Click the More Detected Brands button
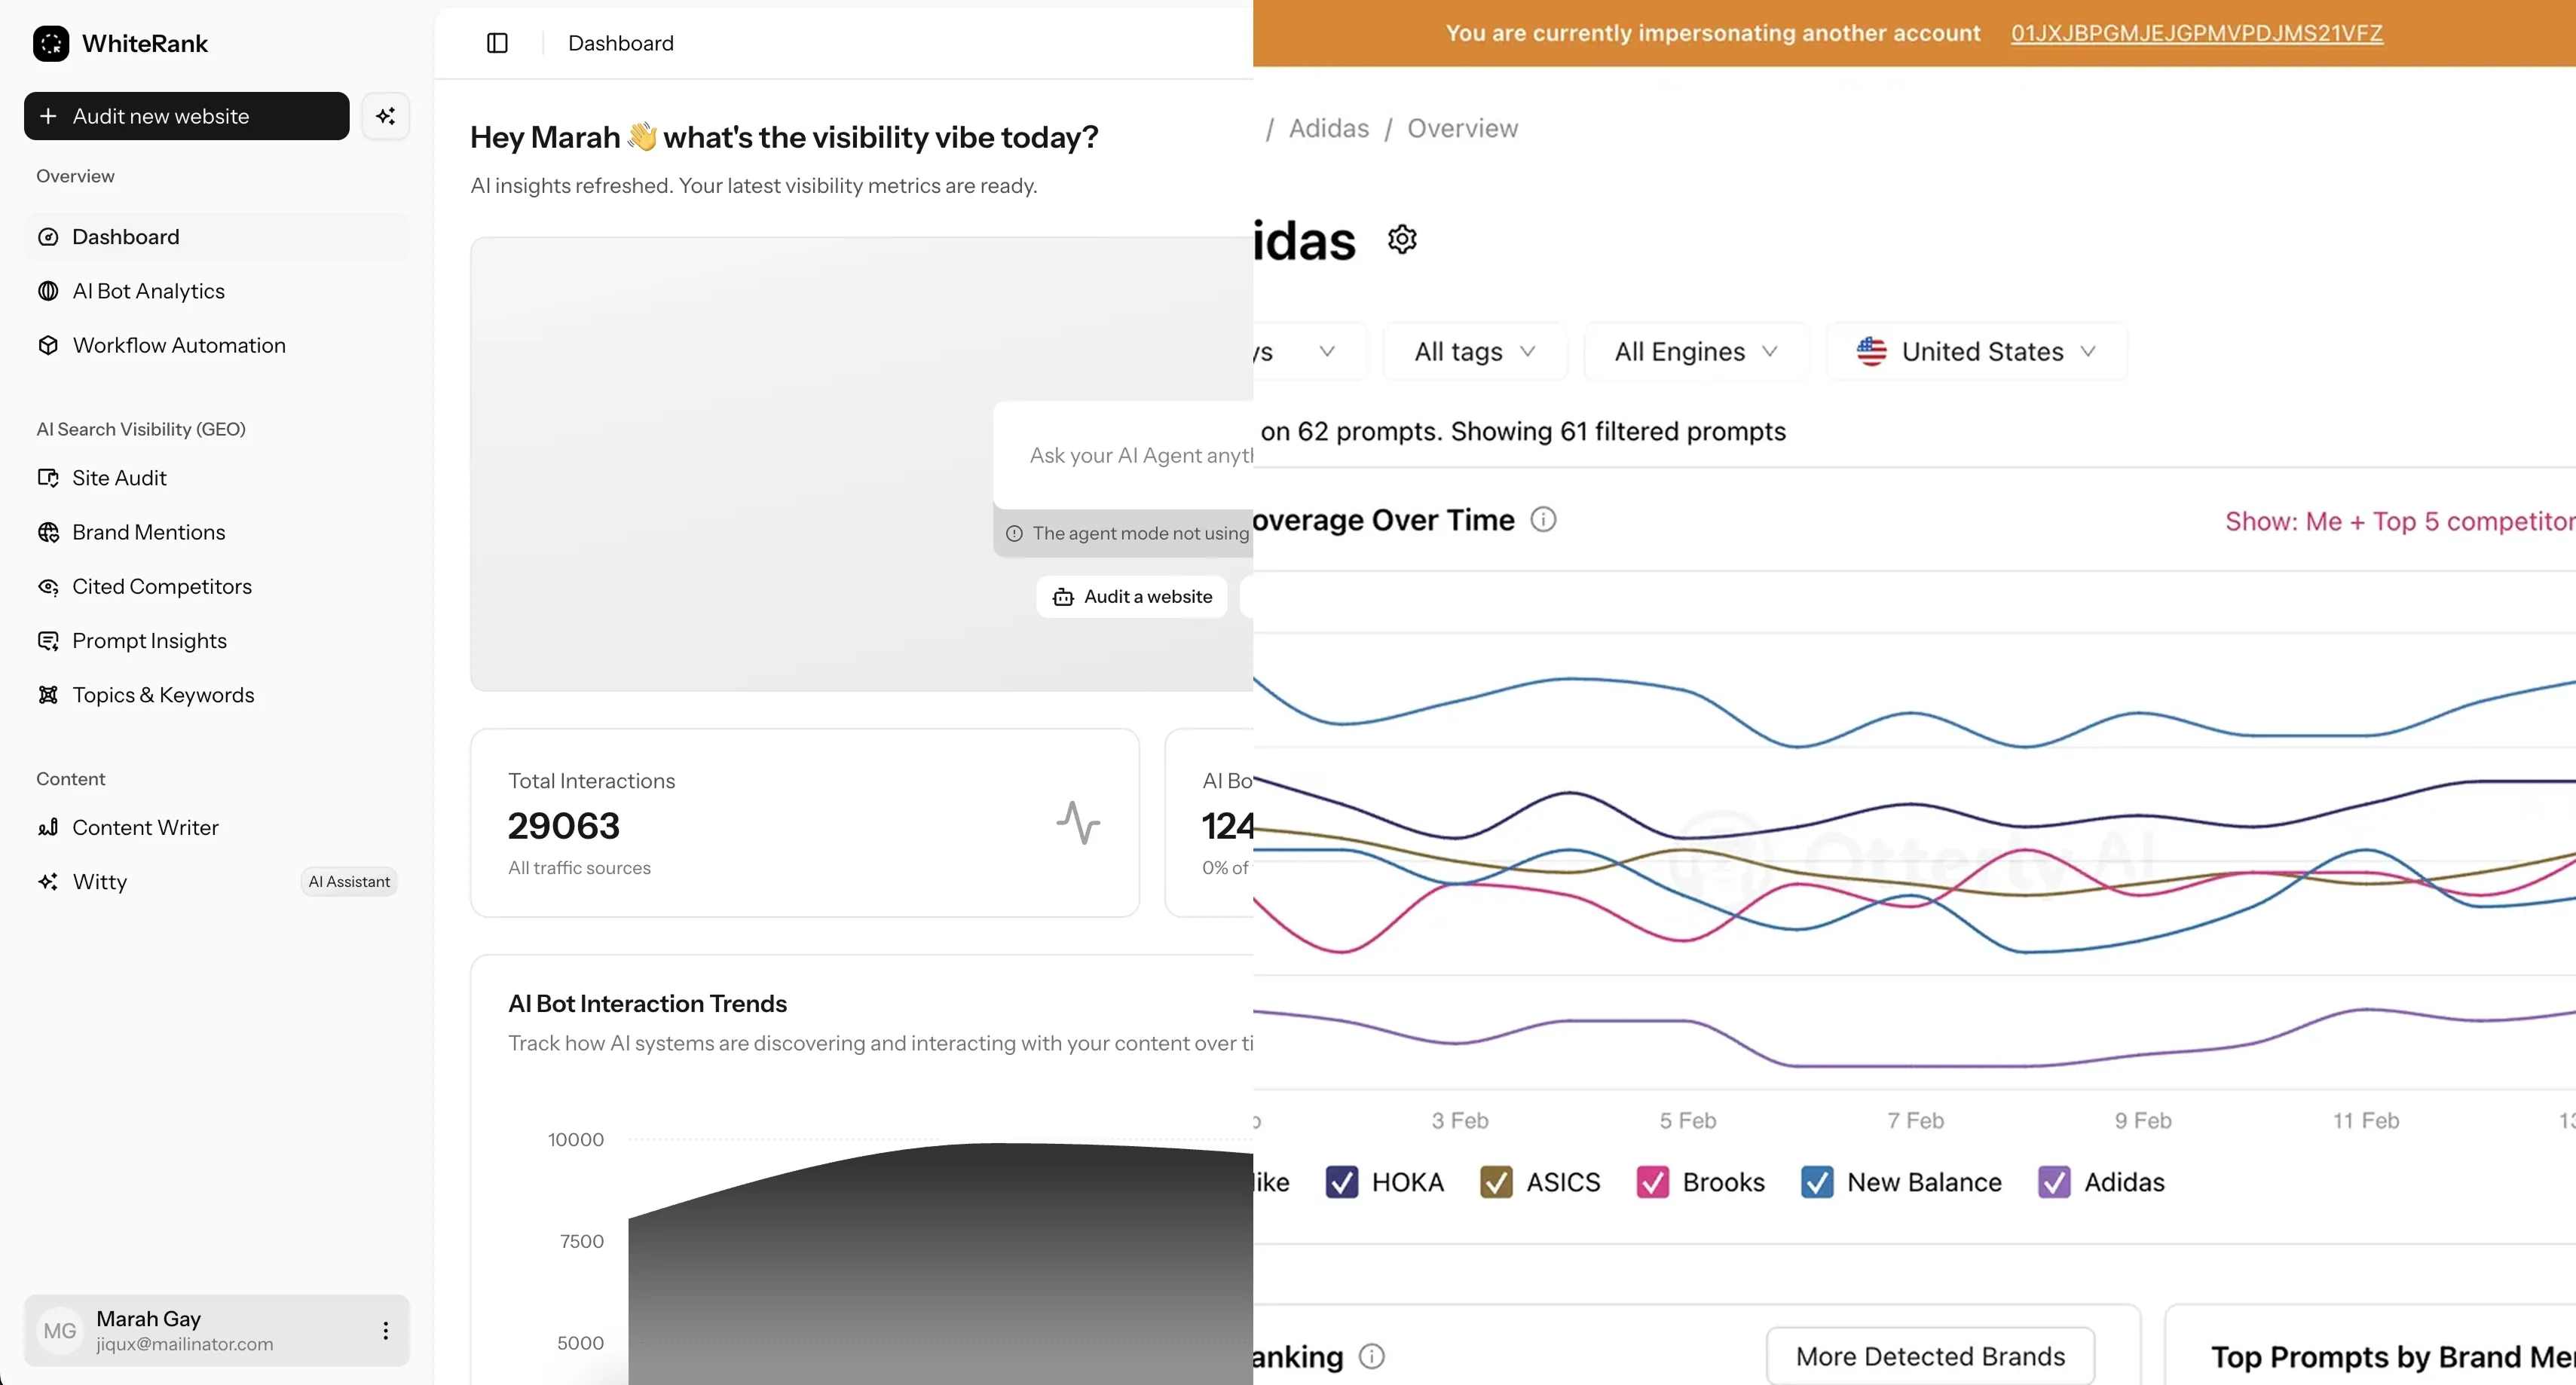This screenshot has height=1385, width=2576. [x=1930, y=1356]
